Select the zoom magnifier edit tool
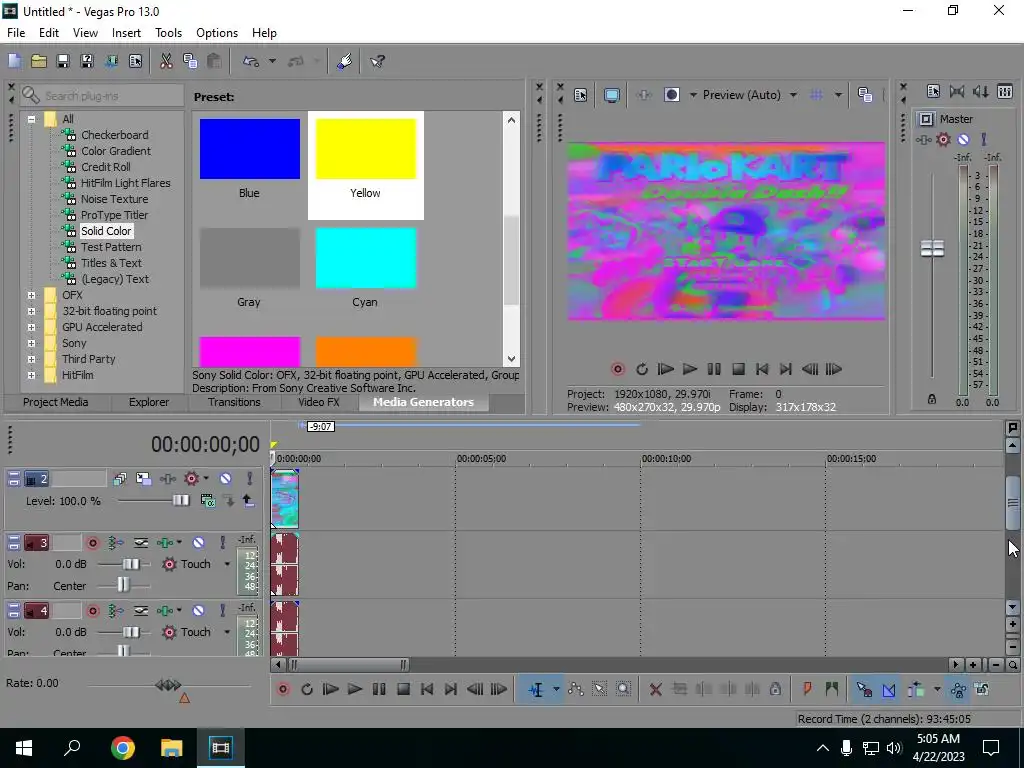The height and width of the screenshot is (768, 1024). pyautogui.click(x=624, y=689)
